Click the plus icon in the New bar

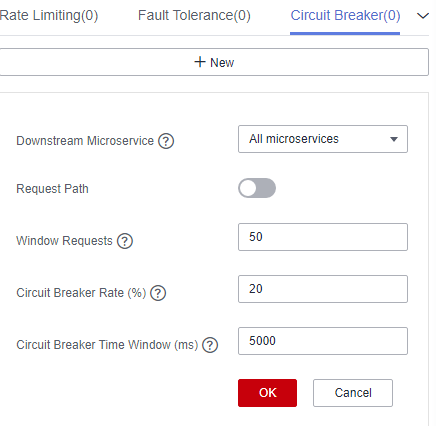point(200,62)
